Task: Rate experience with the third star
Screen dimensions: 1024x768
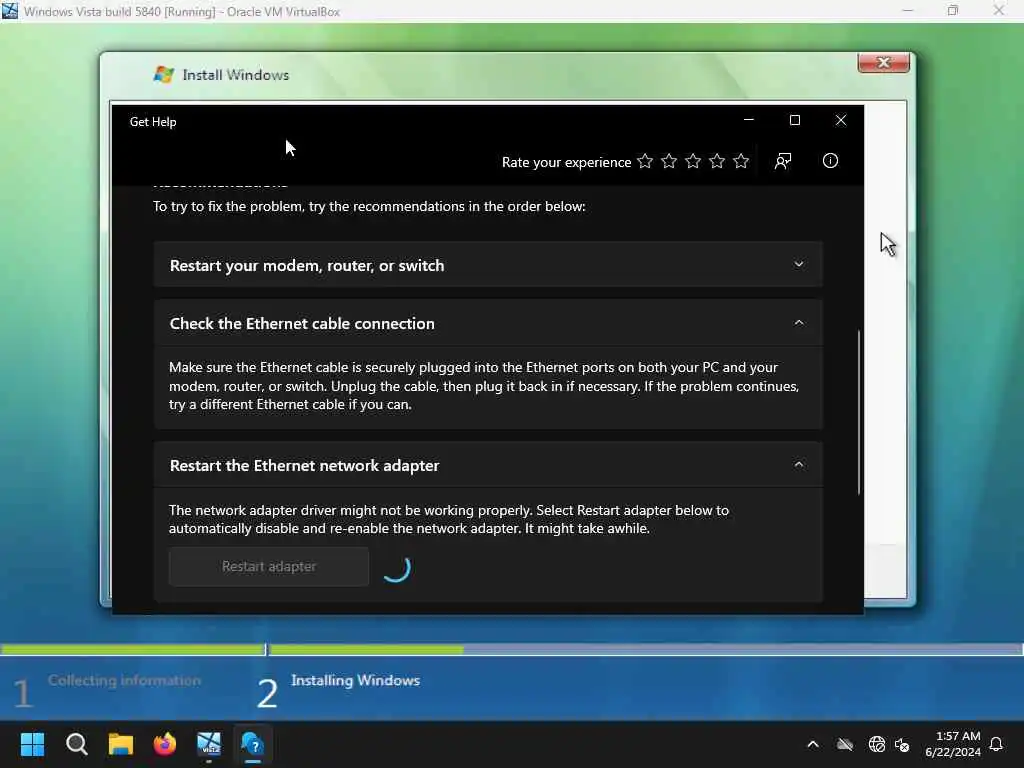Action: 693,161
